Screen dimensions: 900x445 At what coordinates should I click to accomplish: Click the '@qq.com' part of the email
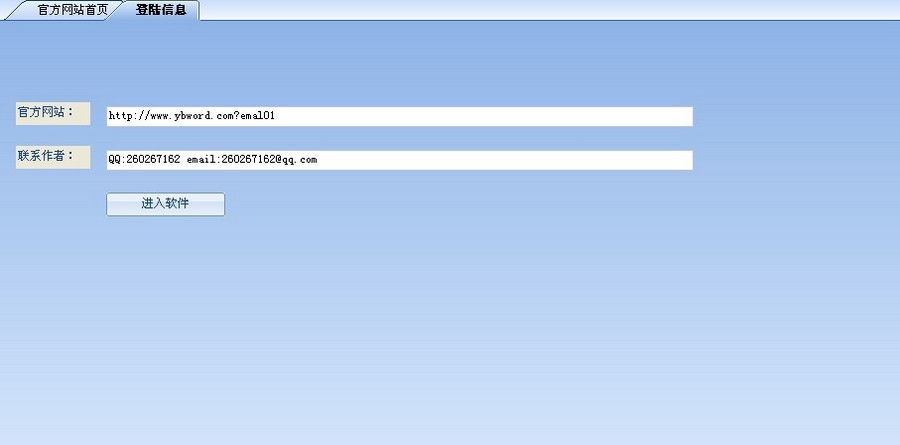(x=296, y=160)
